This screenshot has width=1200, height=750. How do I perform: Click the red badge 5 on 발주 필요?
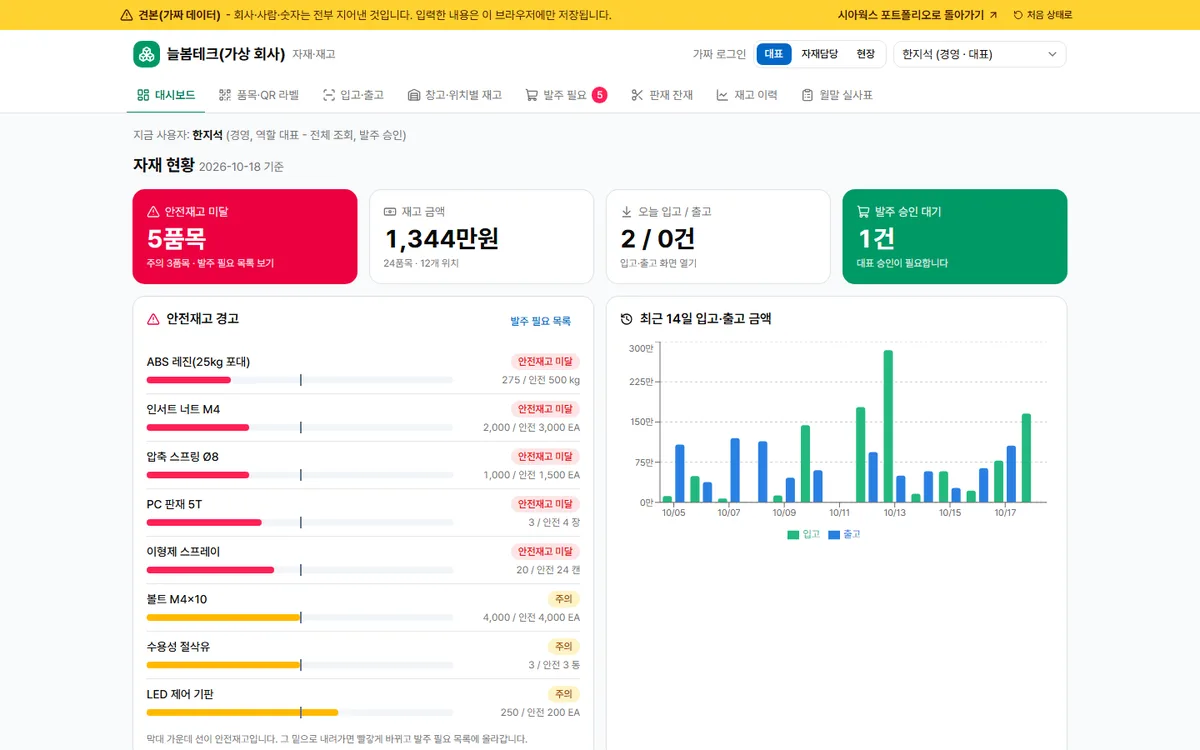point(600,95)
